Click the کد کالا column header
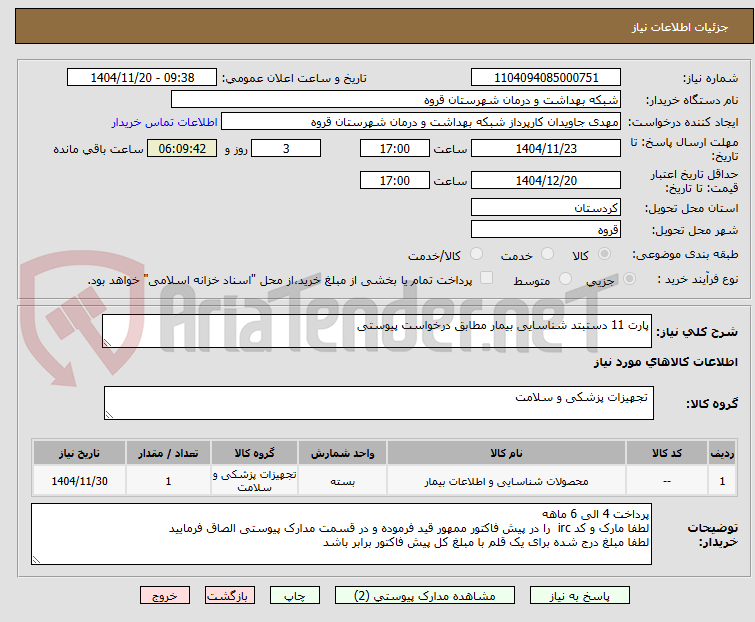This screenshot has height=622, width=755. click(x=667, y=453)
